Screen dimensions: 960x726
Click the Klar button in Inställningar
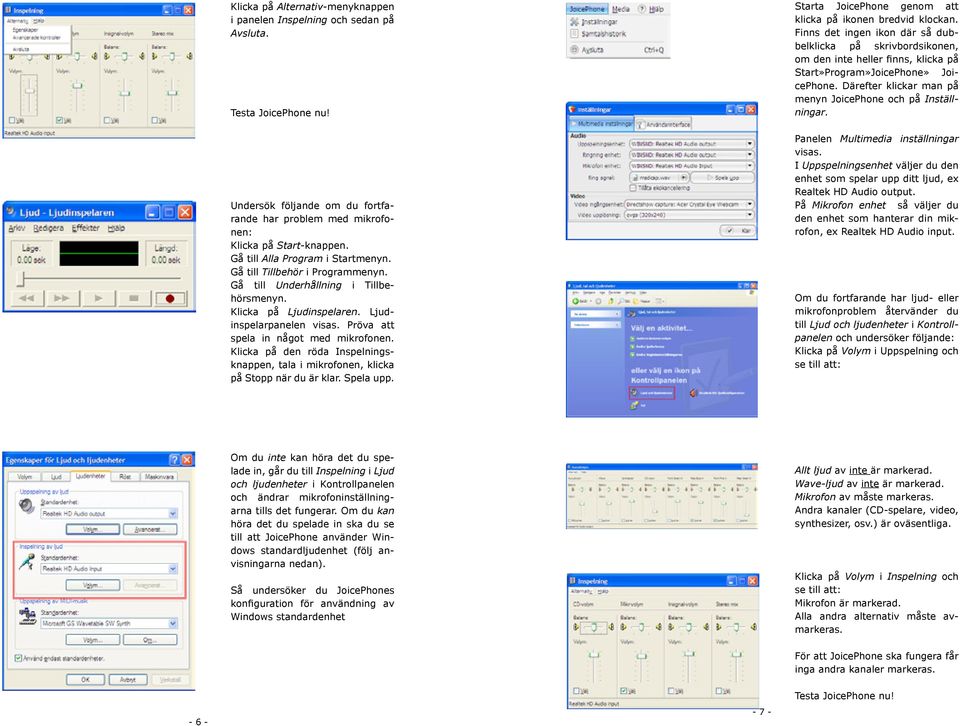tap(737, 231)
